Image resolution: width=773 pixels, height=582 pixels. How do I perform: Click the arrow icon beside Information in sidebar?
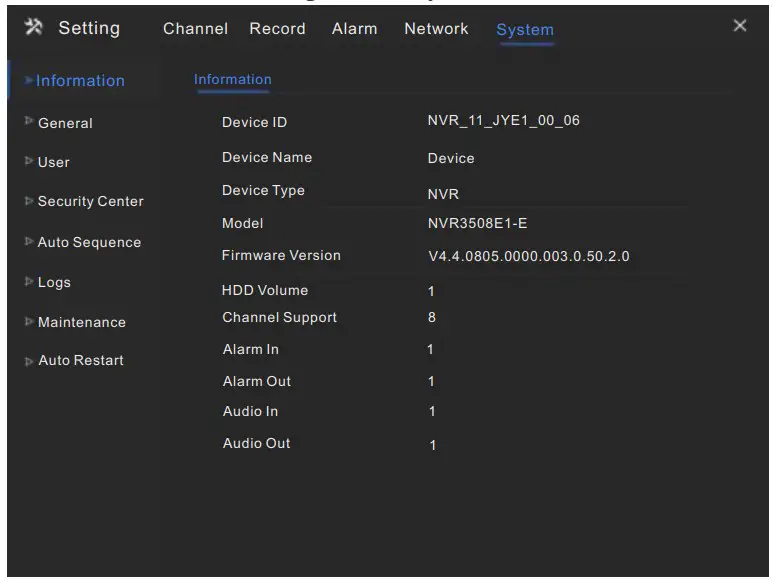click(x=30, y=80)
